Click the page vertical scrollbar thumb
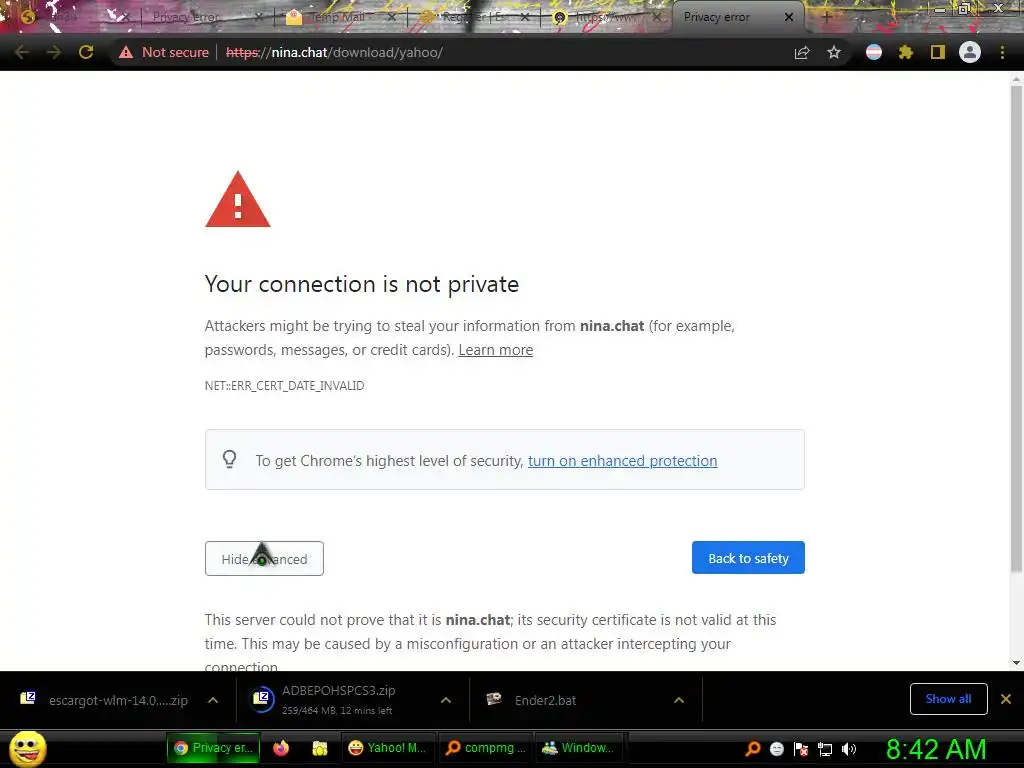The width and height of the screenshot is (1024, 768). 1016,330
